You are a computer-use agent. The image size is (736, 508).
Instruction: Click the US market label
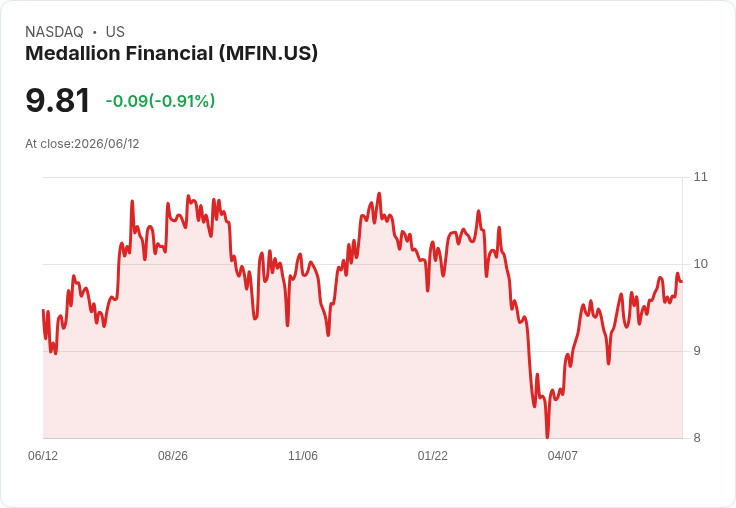[x=115, y=32]
